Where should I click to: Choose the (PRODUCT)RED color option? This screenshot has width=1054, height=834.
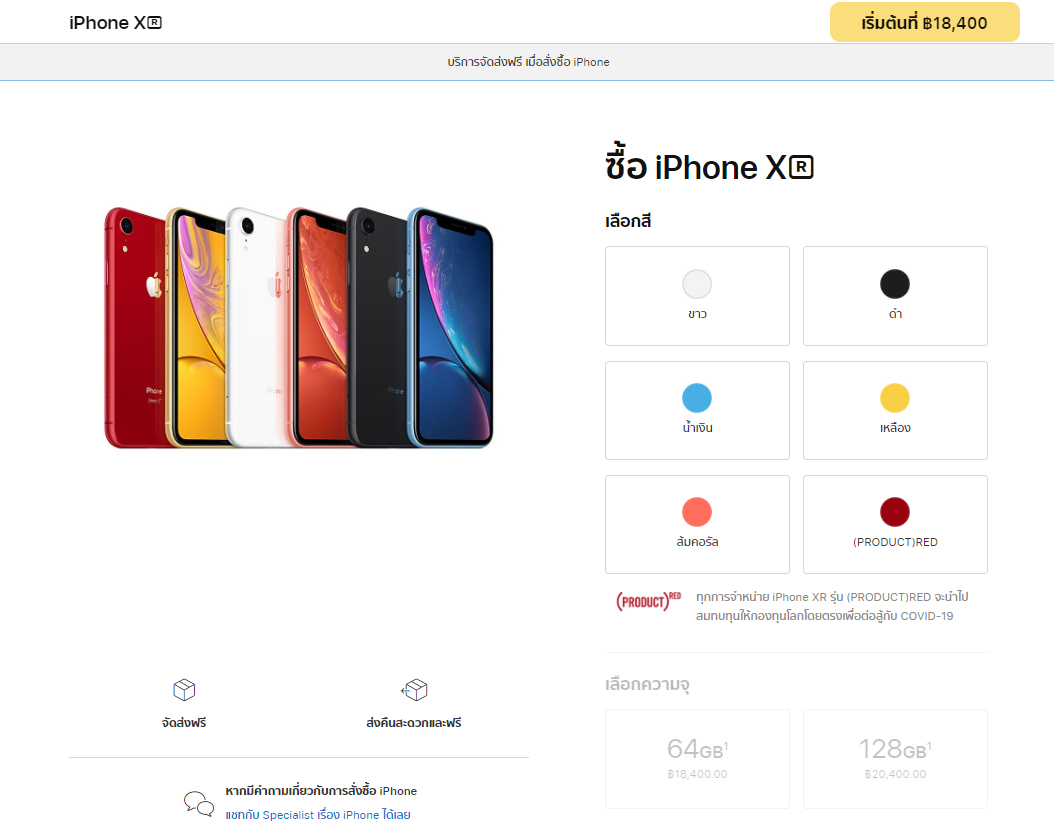coord(895,524)
